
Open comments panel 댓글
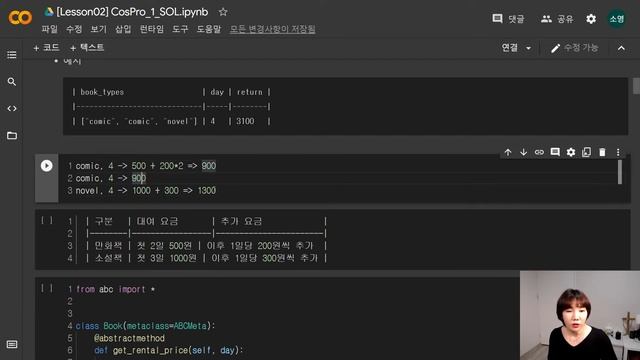click(x=508, y=19)
